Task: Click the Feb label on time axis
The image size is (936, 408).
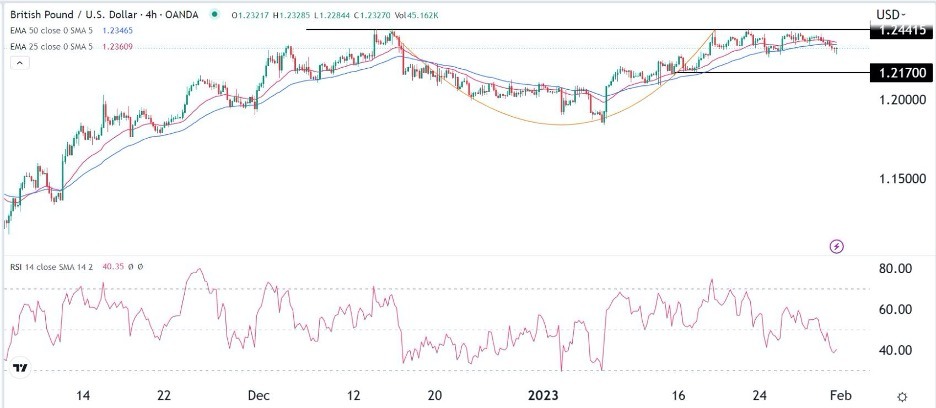Action: coord(838,395)
